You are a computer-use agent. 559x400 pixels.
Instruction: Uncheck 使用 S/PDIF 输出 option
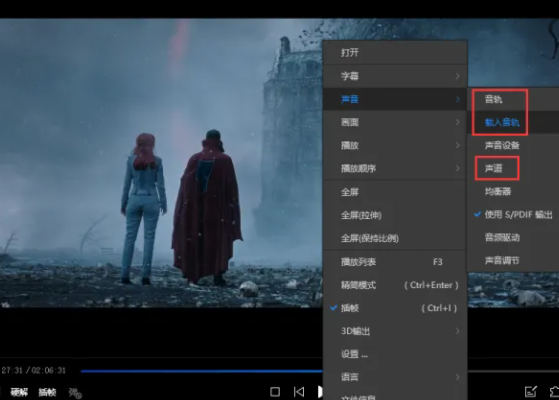(x=513, y=214)
